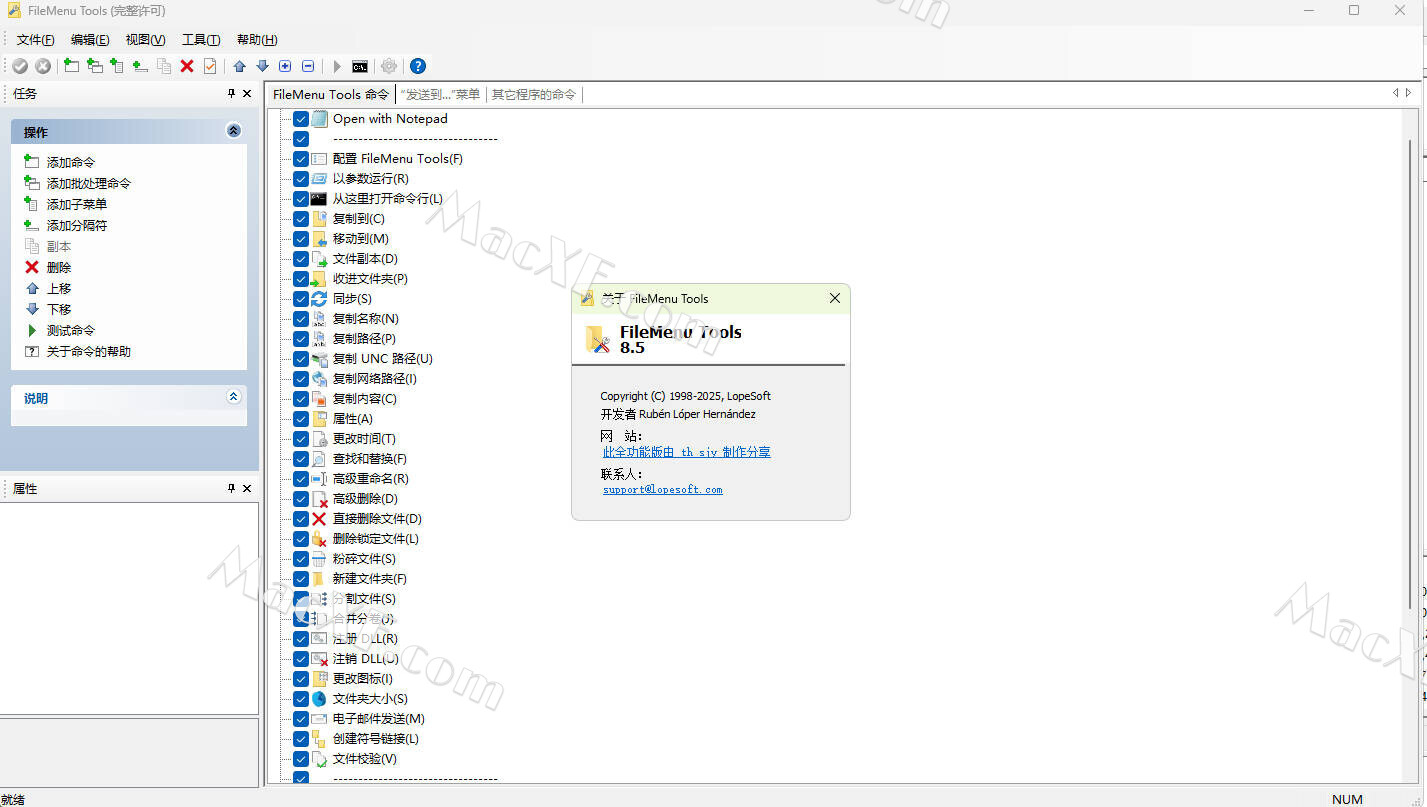Click the red Delete X toolbar icon
1427x807 pixels.
click(x=187, y=66)
